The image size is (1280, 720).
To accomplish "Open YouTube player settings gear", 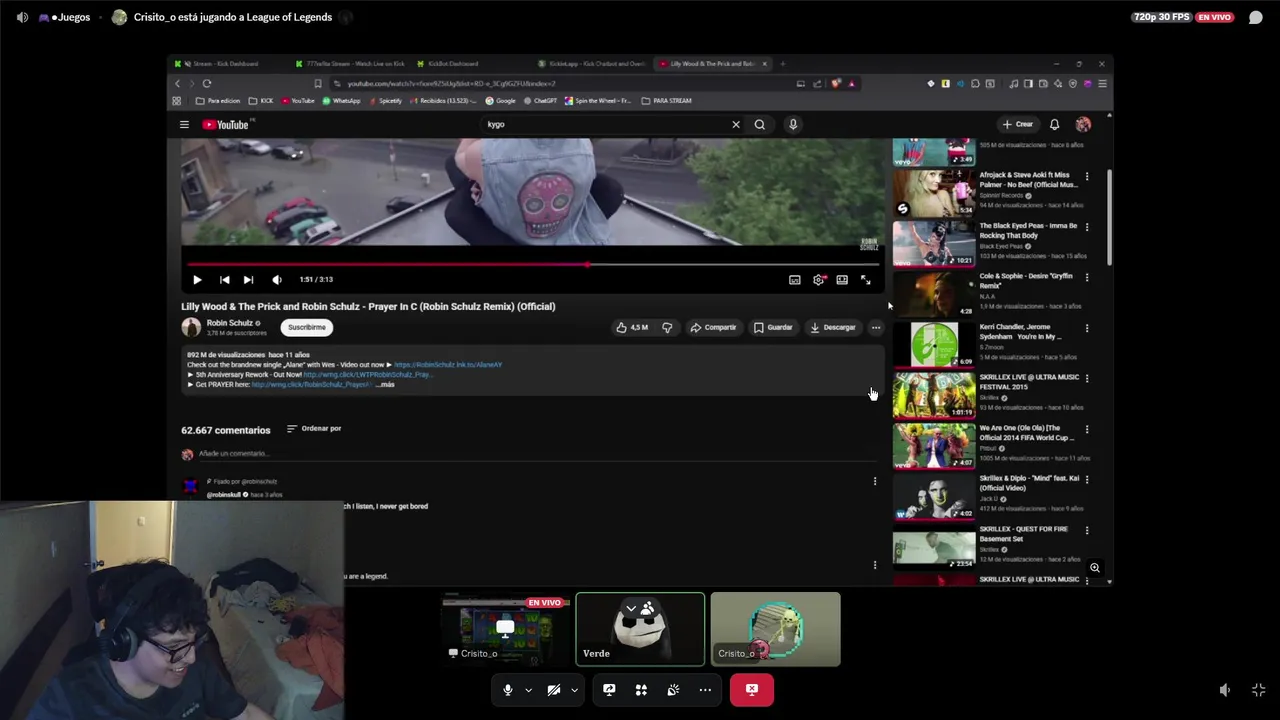I will (x=819, y=280).
